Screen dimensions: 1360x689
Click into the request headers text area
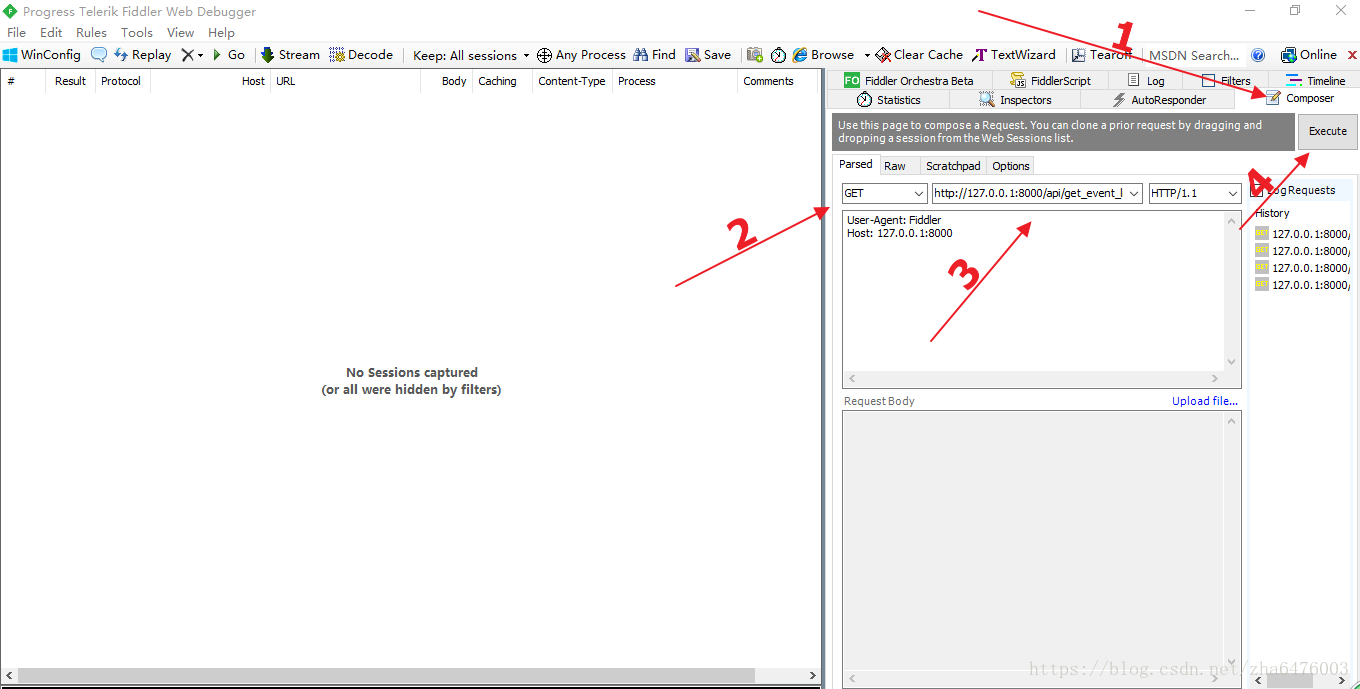point(1033,290)
